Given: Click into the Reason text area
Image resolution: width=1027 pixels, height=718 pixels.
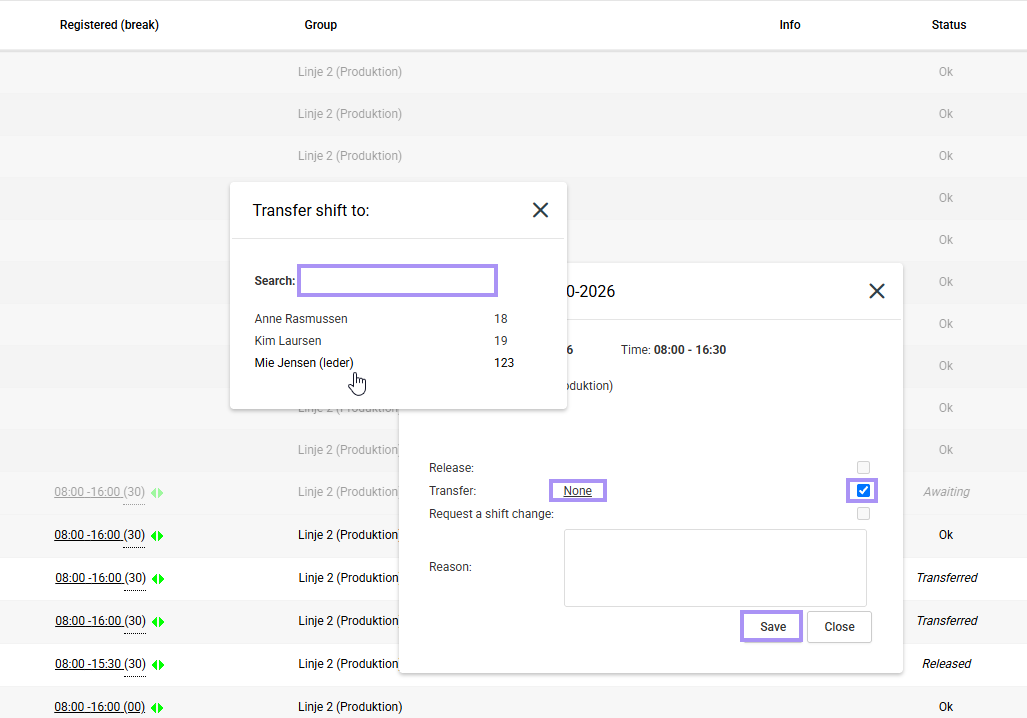Looking at the screenshot, I should [x=715, y=568].
